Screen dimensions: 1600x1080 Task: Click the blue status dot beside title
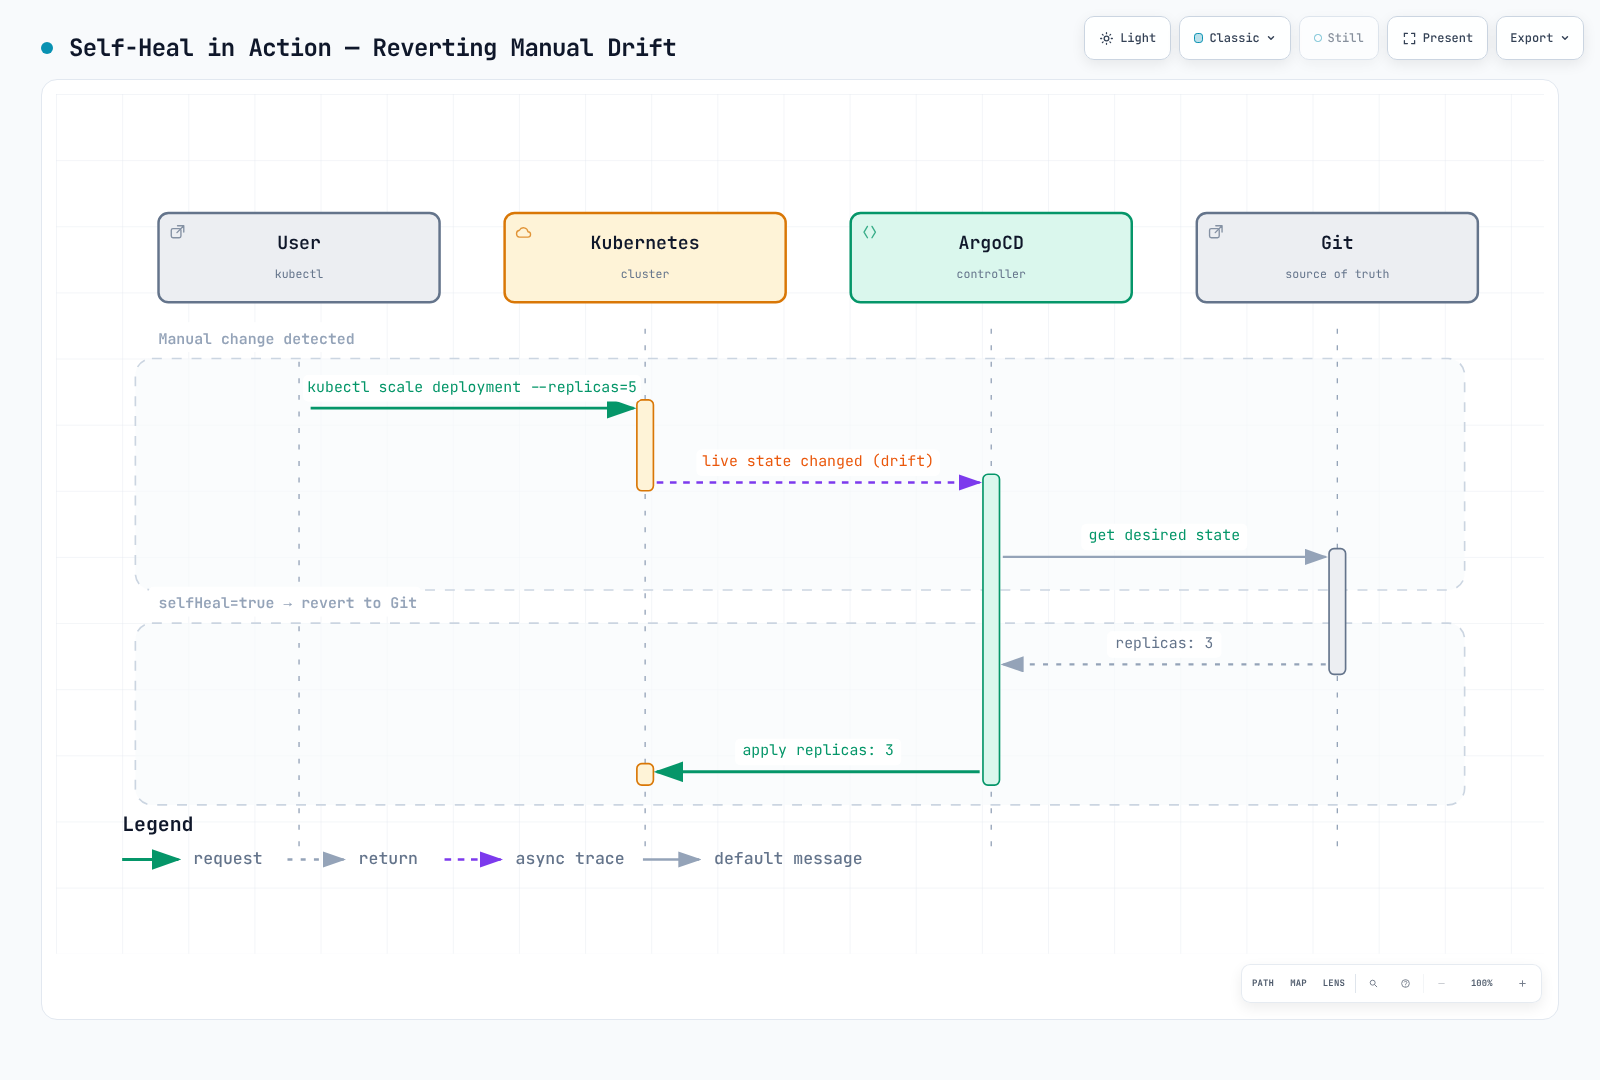click(x=47, y=48)
